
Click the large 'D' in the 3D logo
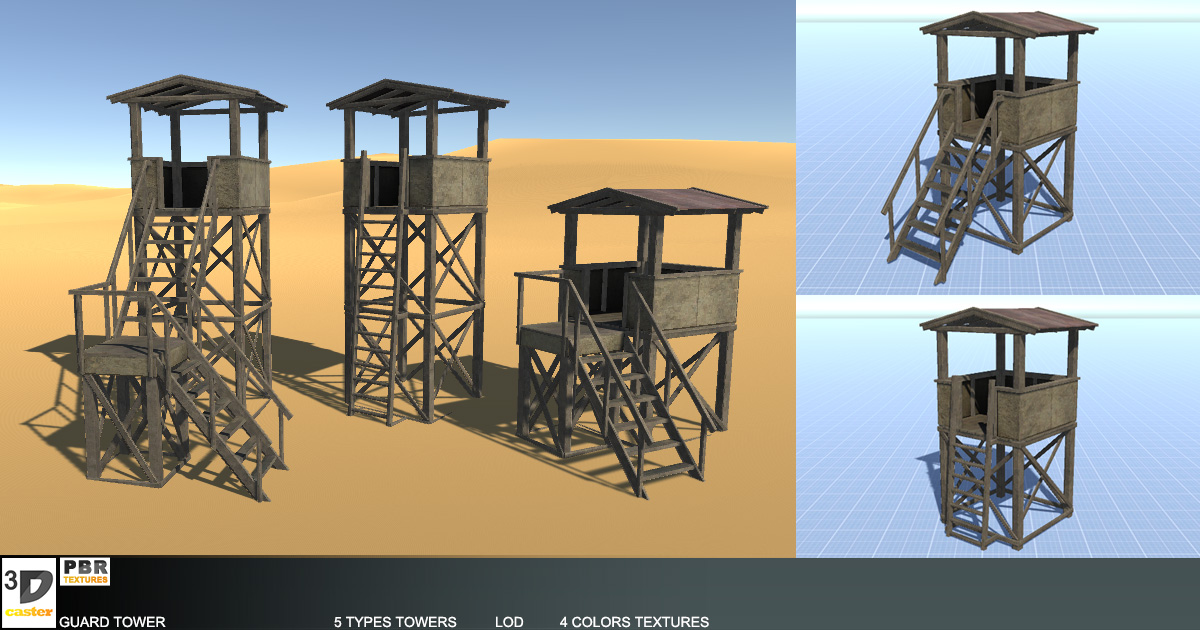point(36,588)
